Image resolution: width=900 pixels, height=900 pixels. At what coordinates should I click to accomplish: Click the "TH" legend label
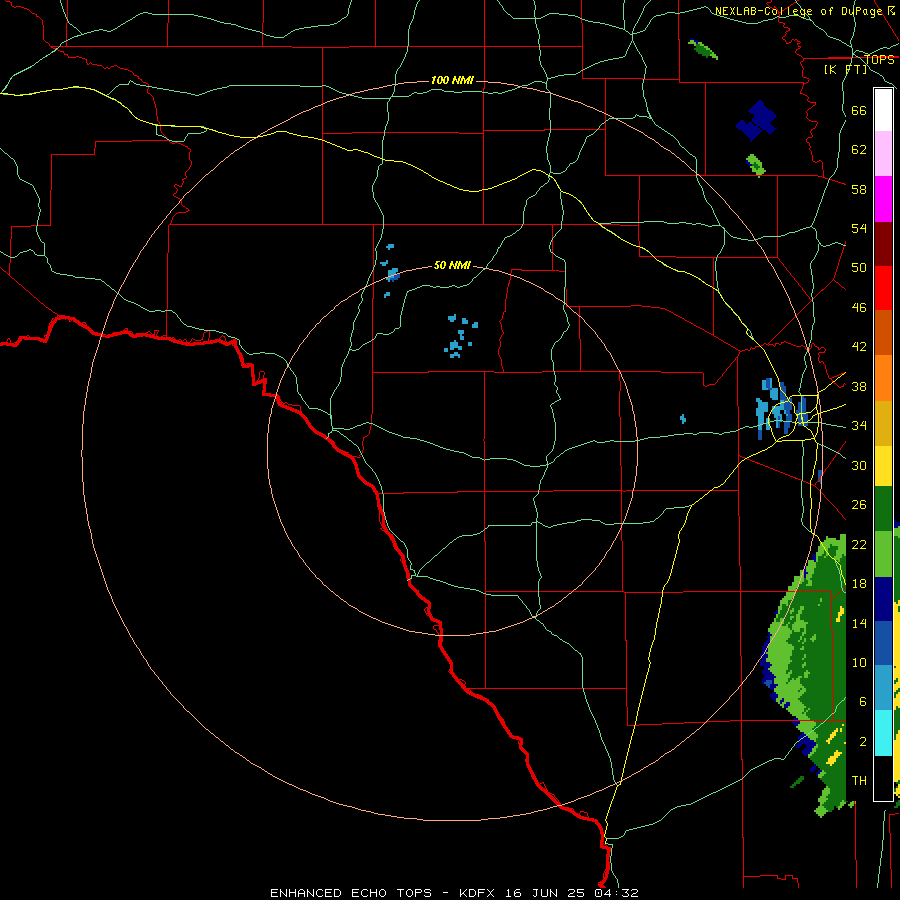[x=859, y=780]
